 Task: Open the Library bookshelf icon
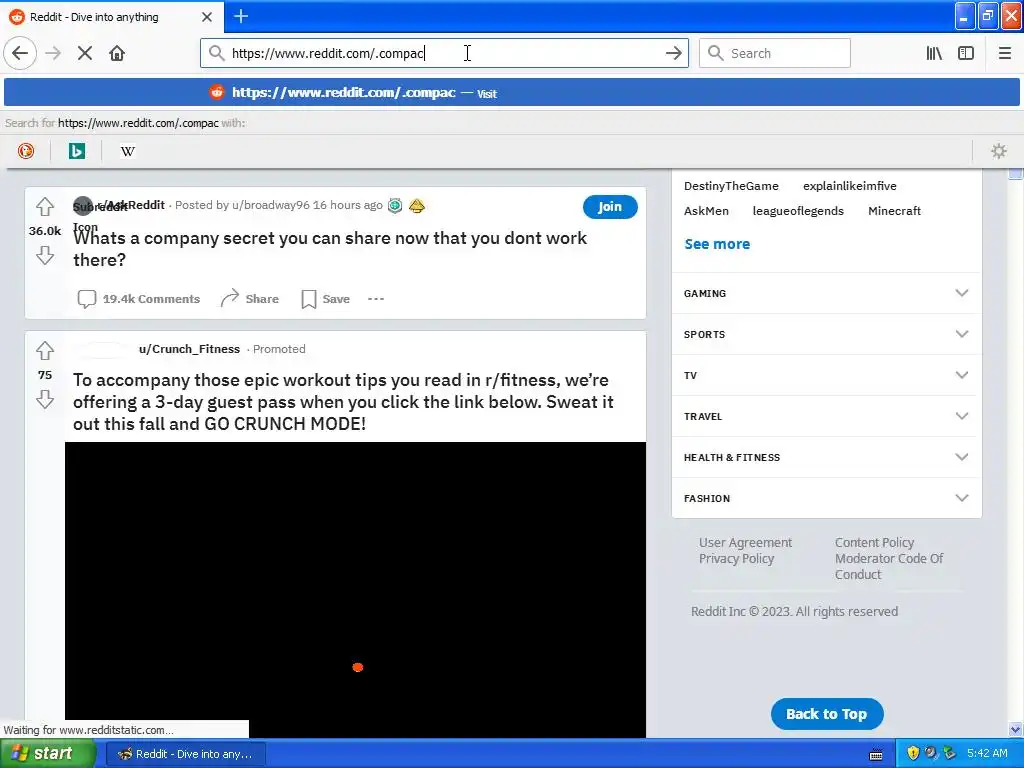point(934,54)
